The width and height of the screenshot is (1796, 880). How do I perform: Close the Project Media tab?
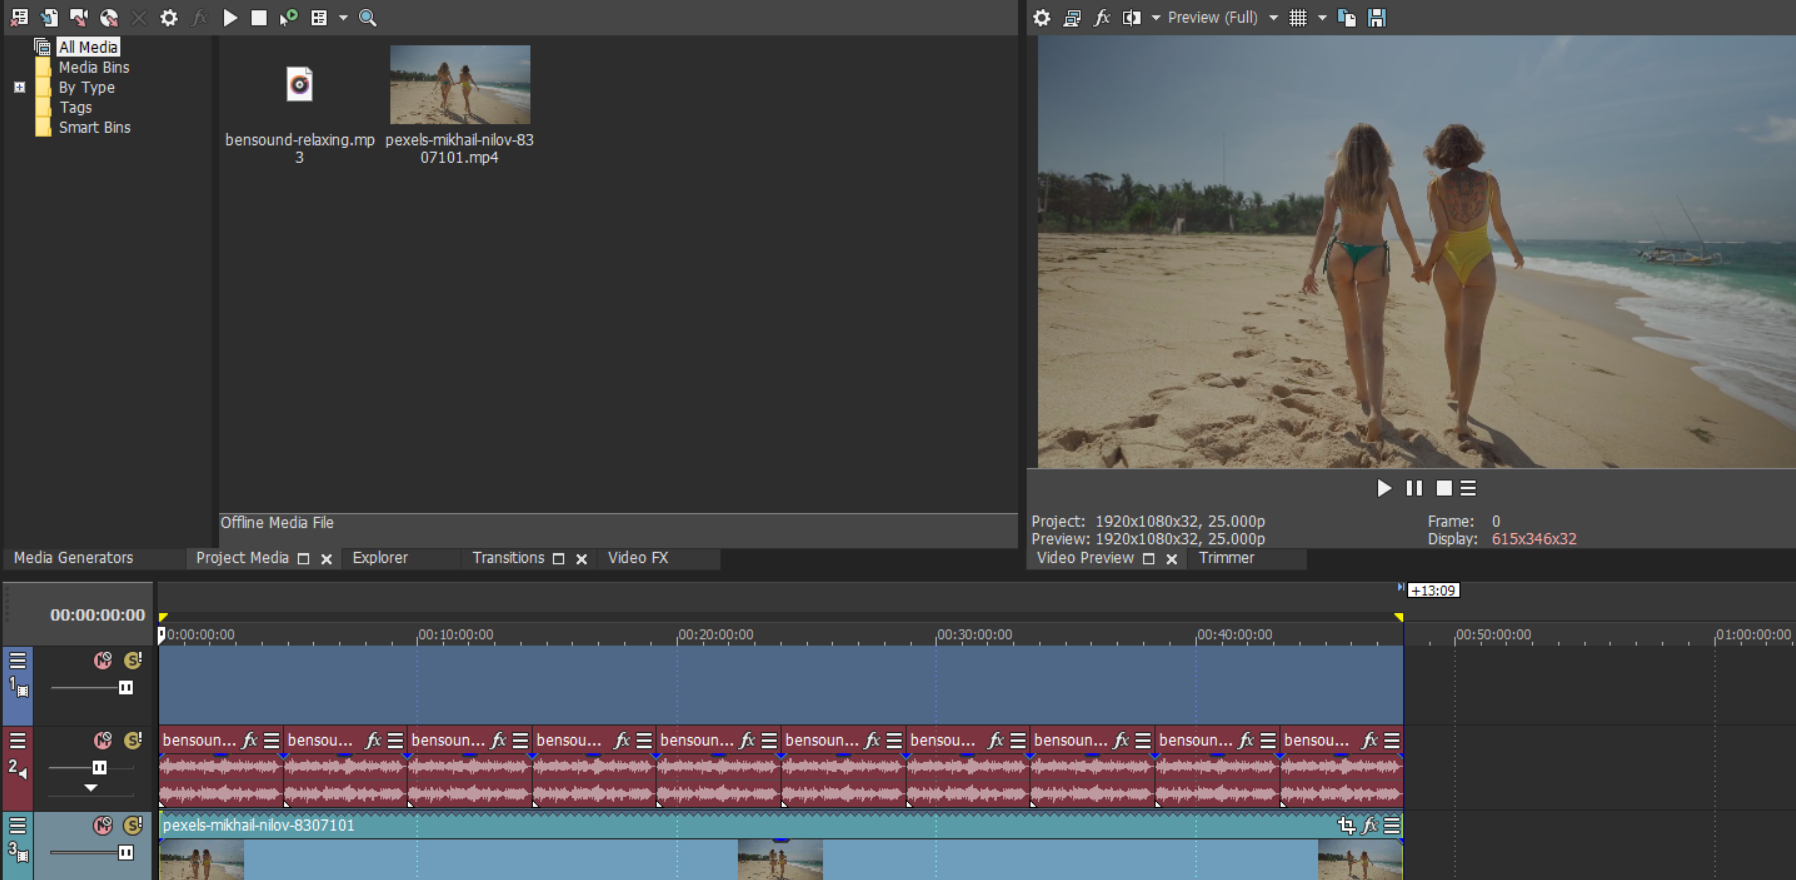[326, 559]
